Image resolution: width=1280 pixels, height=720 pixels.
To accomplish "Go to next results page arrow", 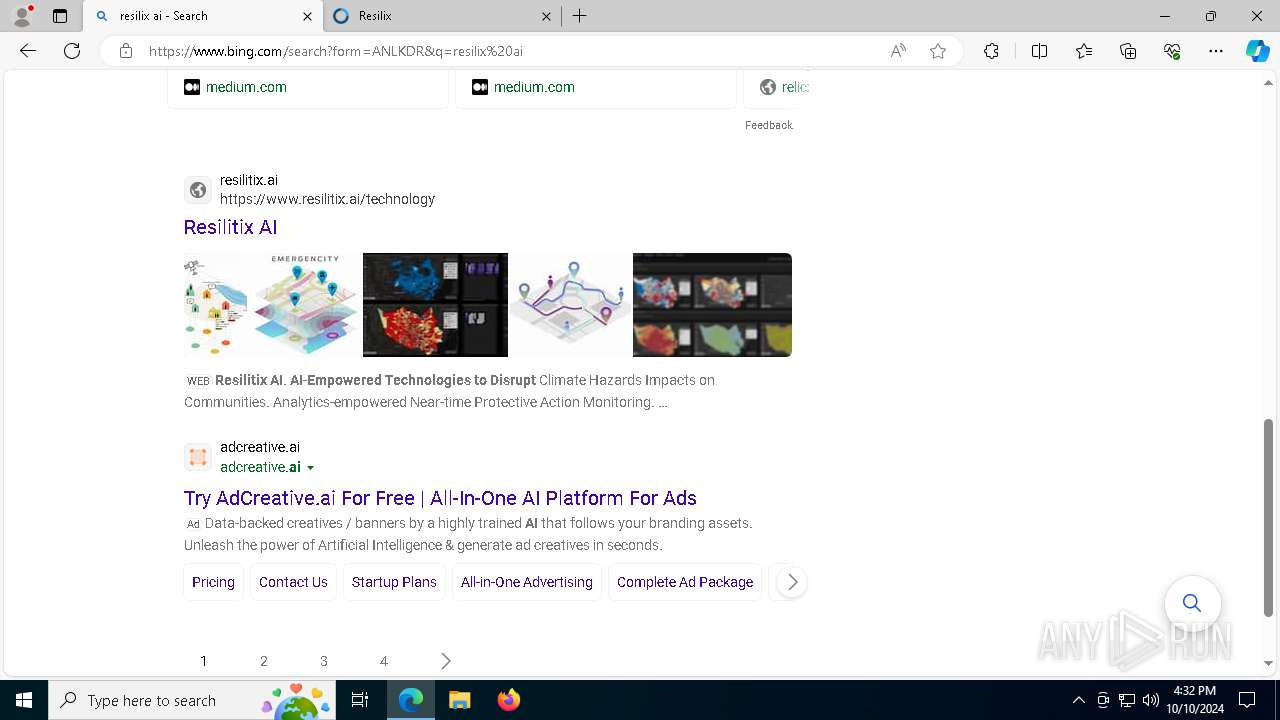I will tap(446, 661).
